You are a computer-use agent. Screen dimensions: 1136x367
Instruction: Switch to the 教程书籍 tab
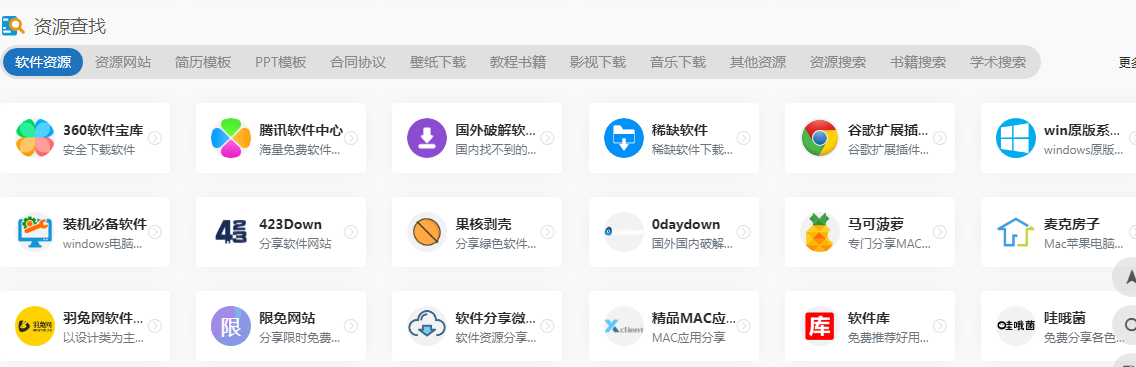(x=518, y=62)
